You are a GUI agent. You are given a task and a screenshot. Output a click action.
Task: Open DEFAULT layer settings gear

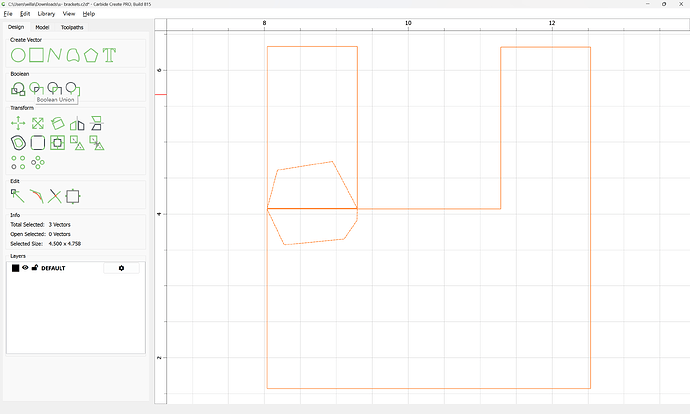pos(121,268)
